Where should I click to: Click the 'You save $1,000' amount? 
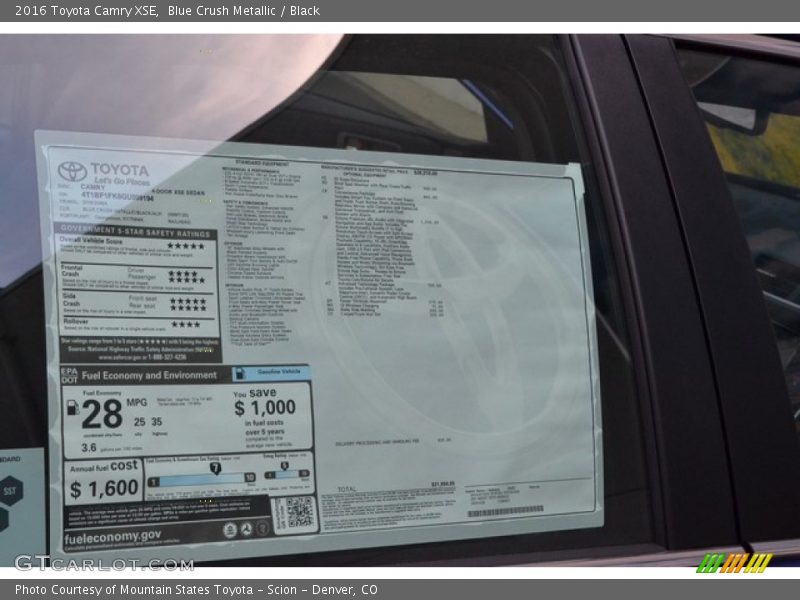coord(265,408)
